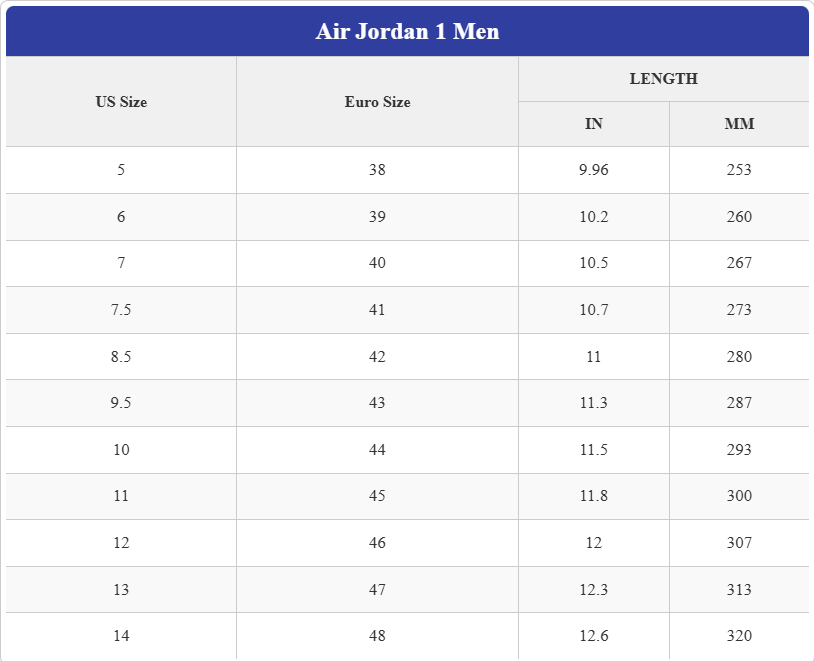Click the 10.5 inch length cell

[x=594, y=263]
